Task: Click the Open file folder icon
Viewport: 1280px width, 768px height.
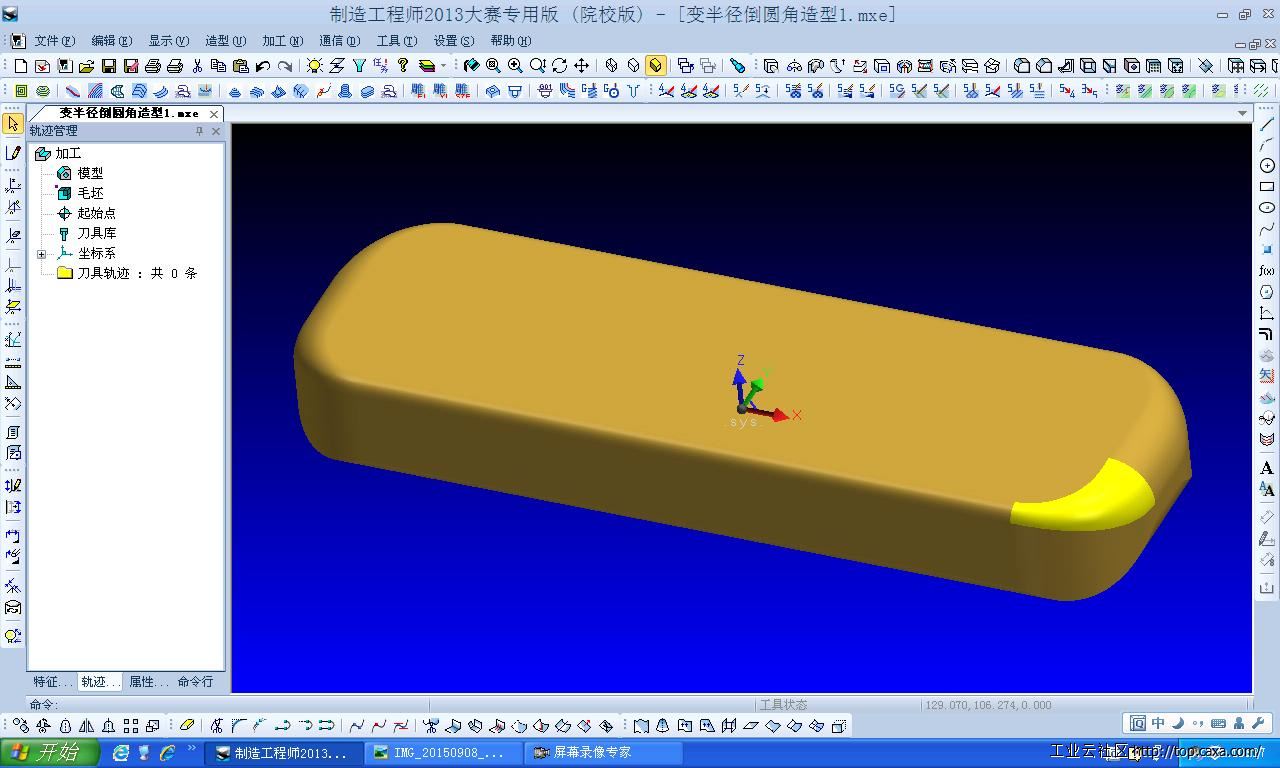Action: (x=86, y=66)
